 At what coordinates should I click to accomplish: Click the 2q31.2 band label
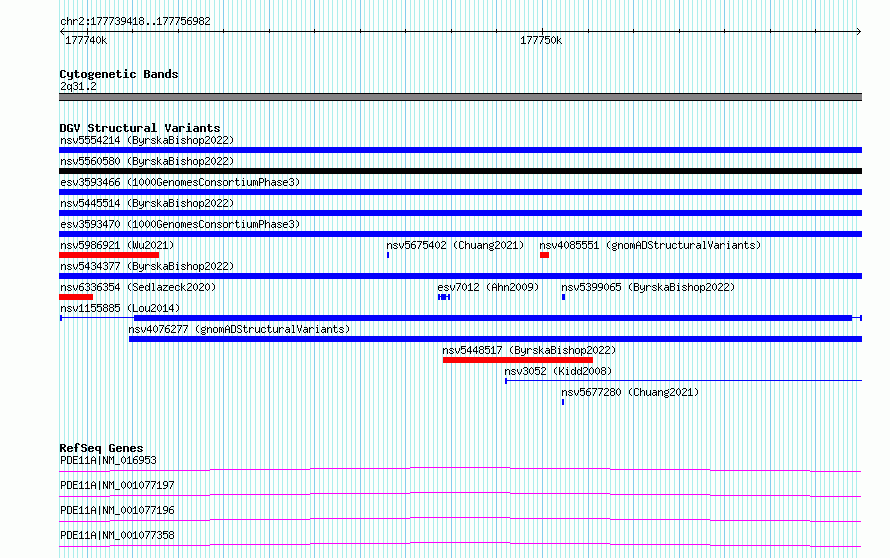pos(78,86)
